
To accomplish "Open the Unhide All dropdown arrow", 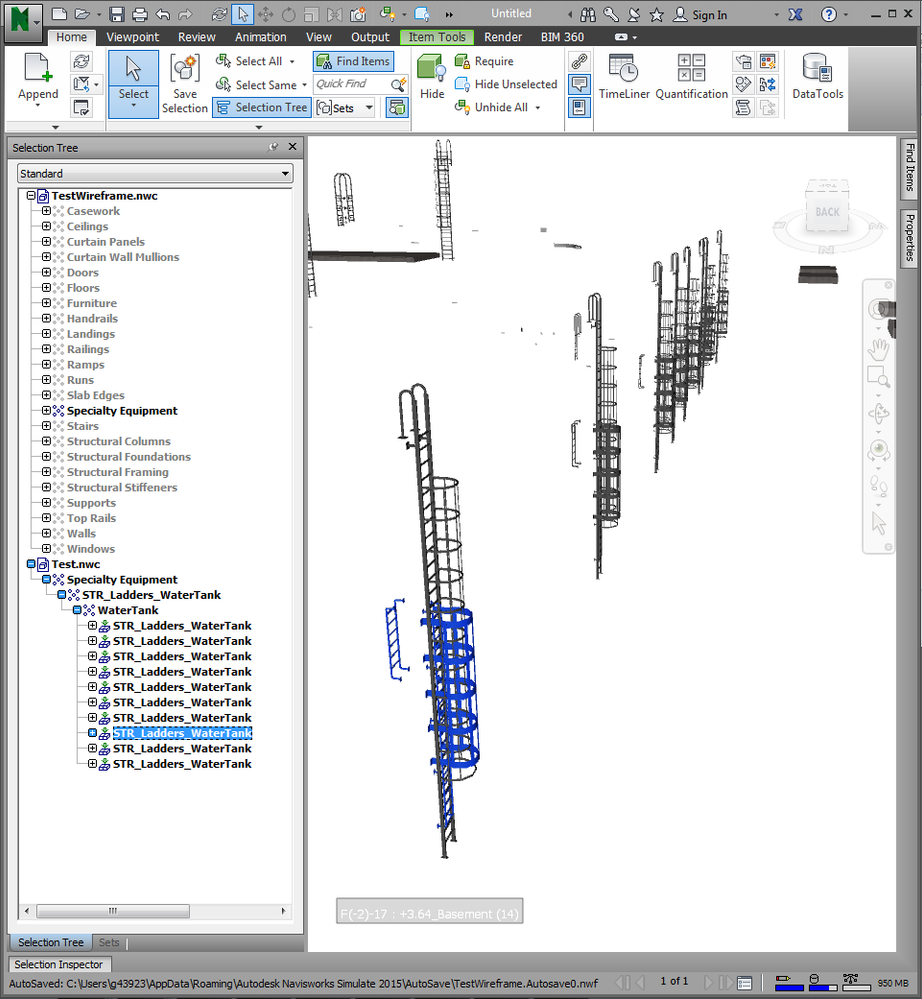I will [x=538, y=108].
